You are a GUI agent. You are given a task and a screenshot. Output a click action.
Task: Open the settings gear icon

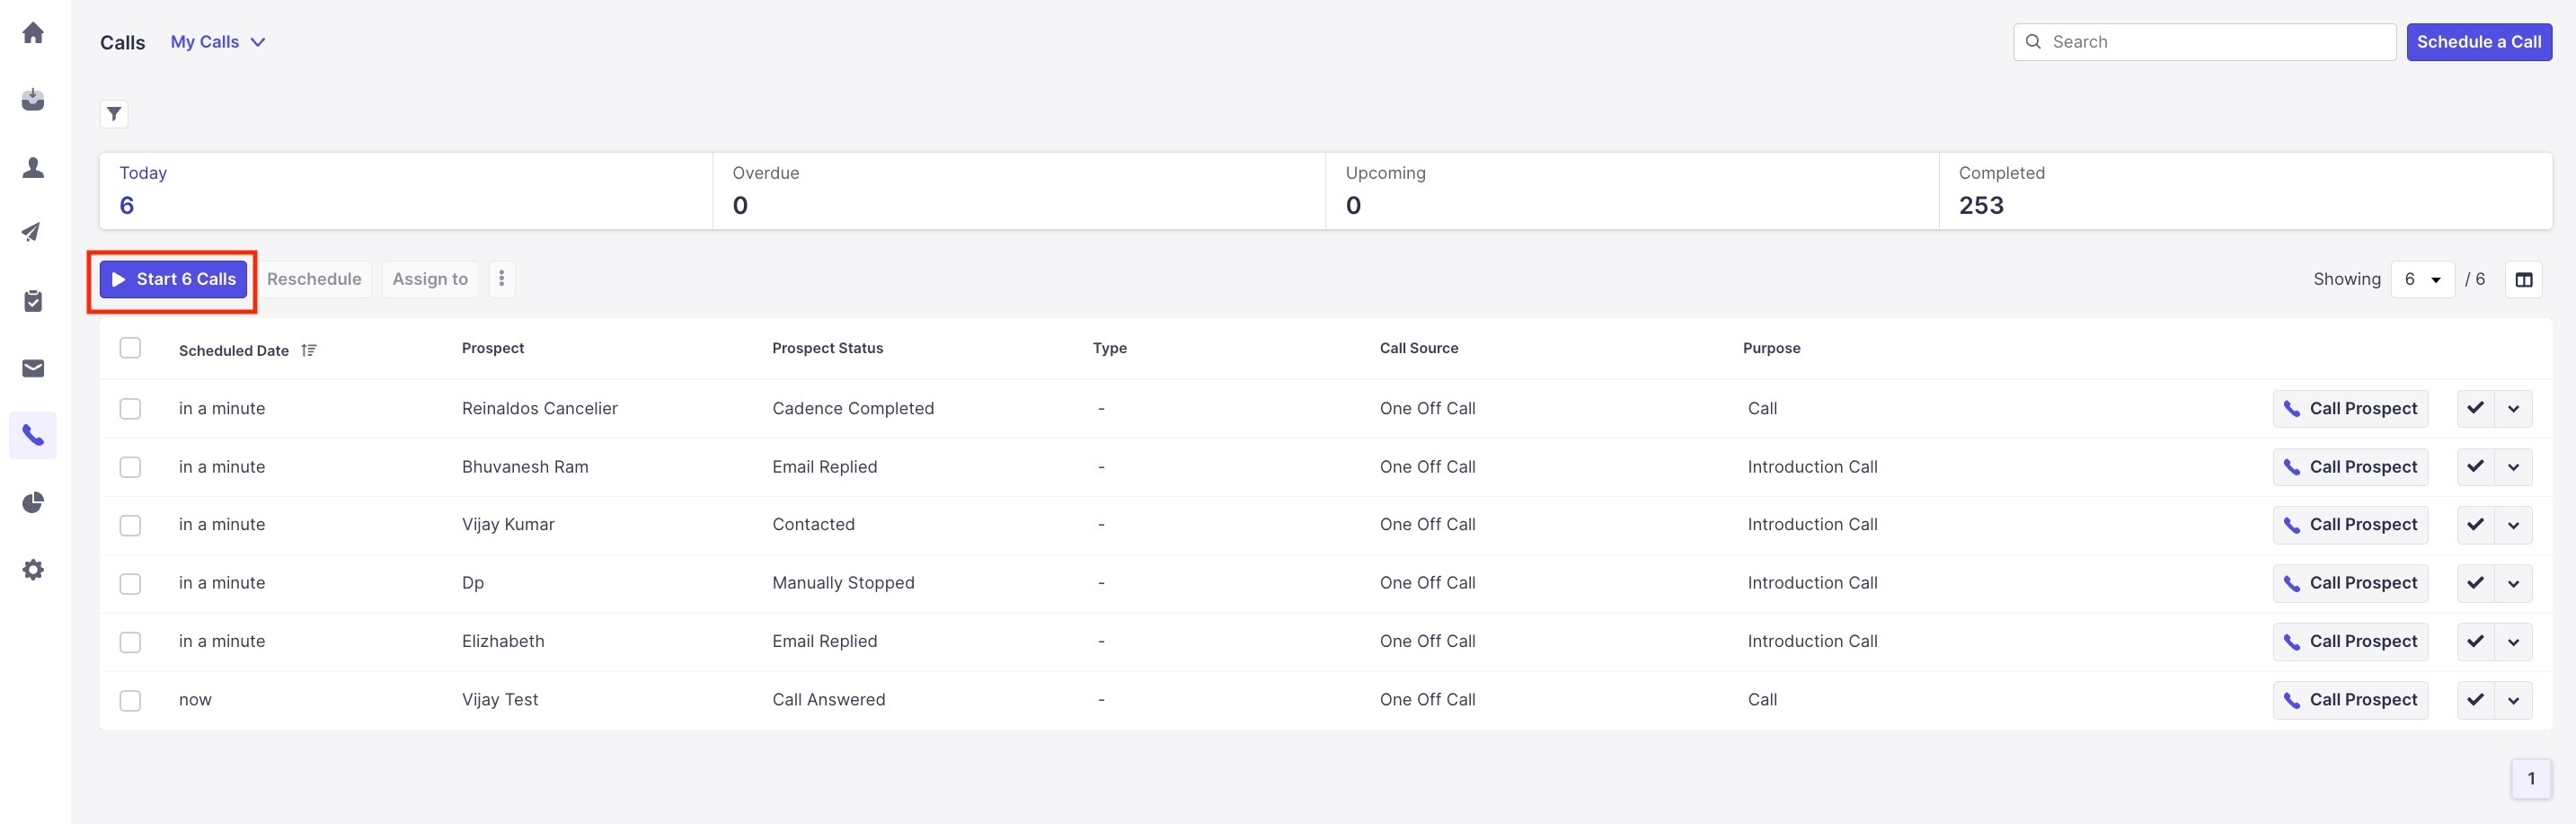click(33, 570)
